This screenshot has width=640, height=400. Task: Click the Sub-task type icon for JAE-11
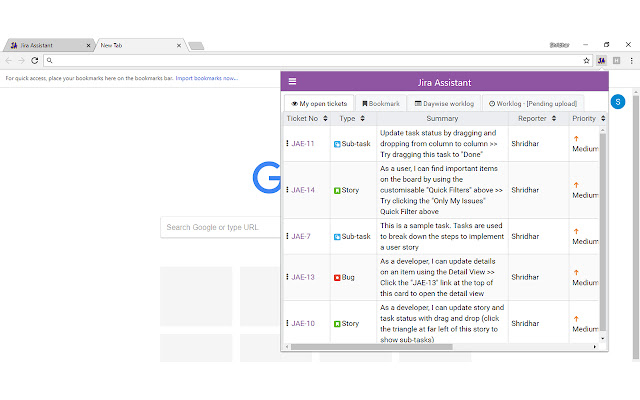(x=337, y=144)
